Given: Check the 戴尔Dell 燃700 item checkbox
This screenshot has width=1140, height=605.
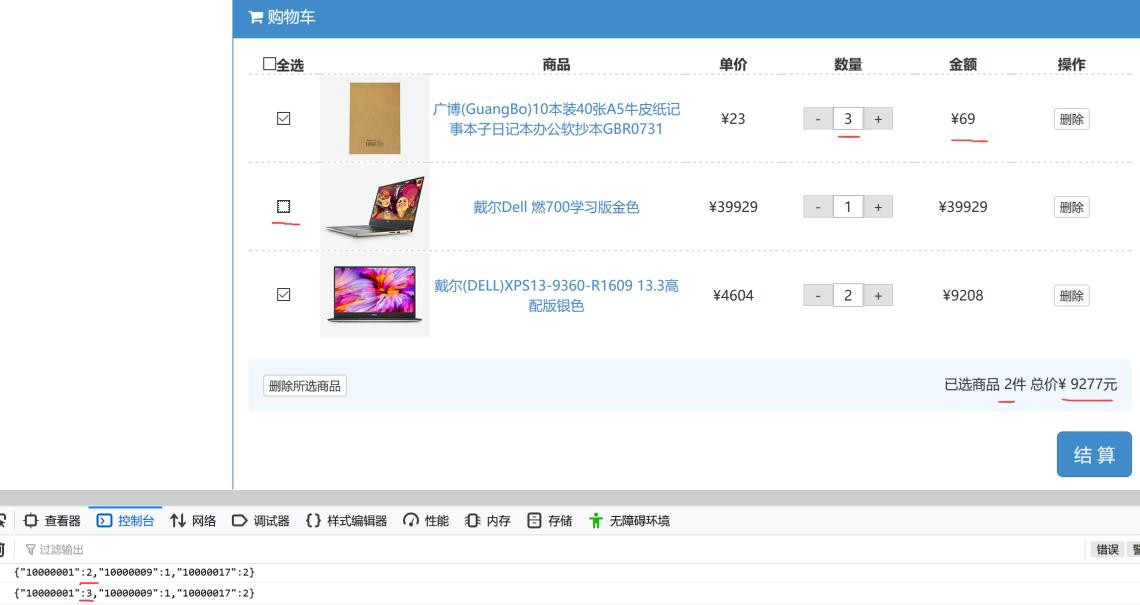Looking at the screenshot, I should point(284,207).
